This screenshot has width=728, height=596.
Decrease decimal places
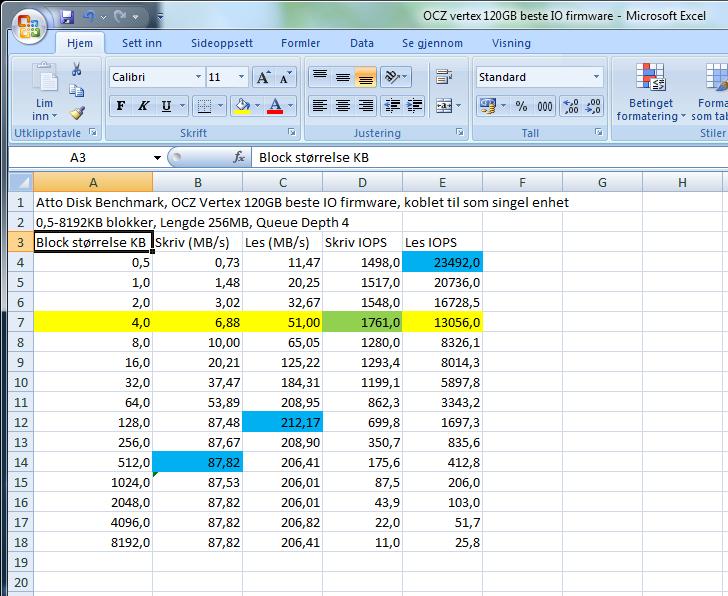tap(593, 106)
